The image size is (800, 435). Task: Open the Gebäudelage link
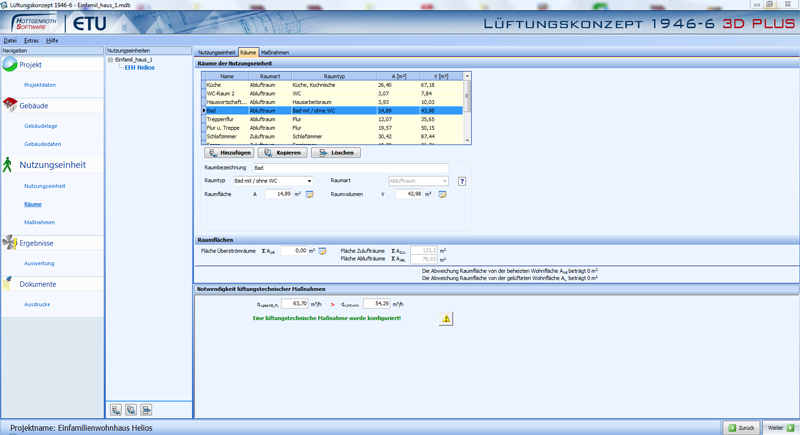(40, 126)
